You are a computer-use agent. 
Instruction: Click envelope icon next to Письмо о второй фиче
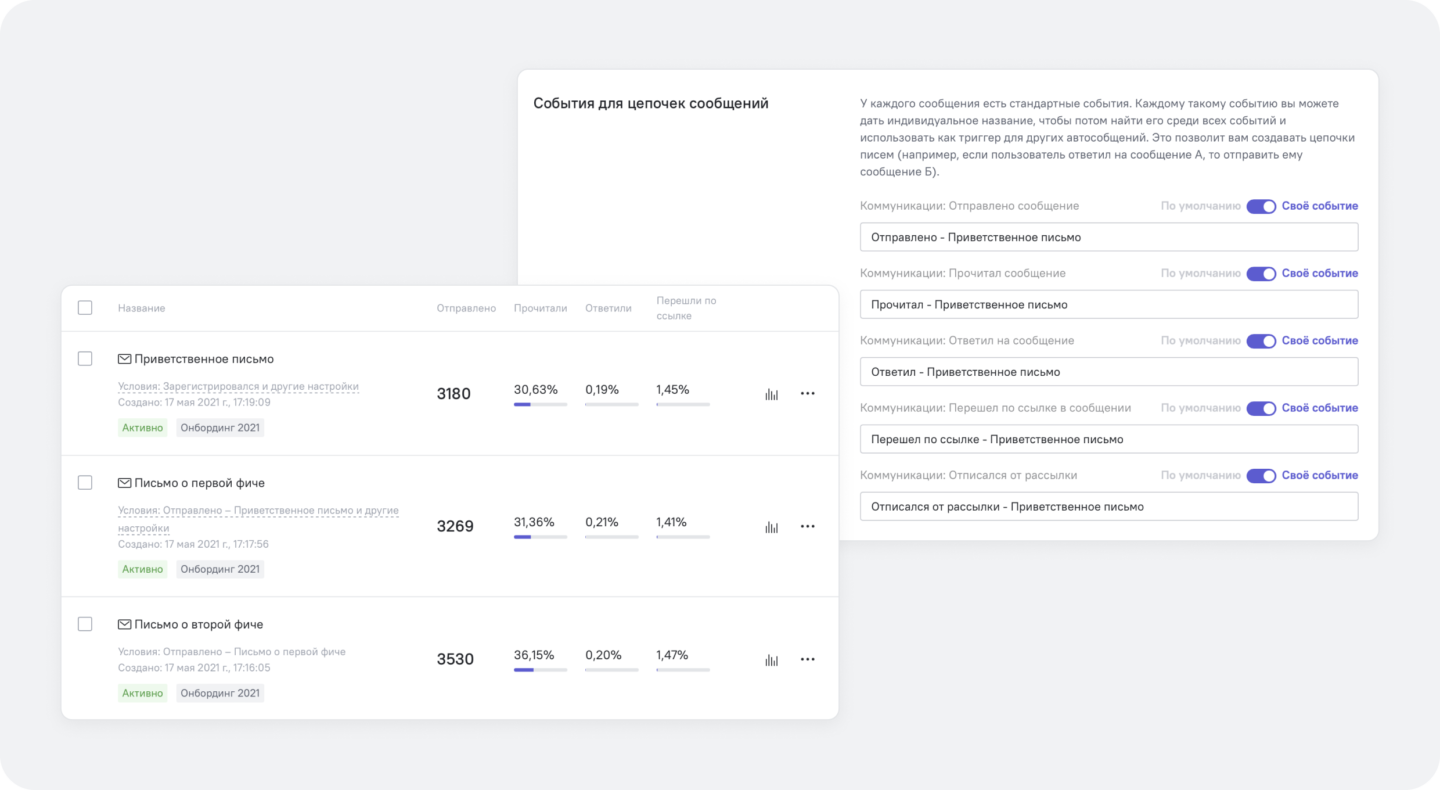tap(125, 624)
